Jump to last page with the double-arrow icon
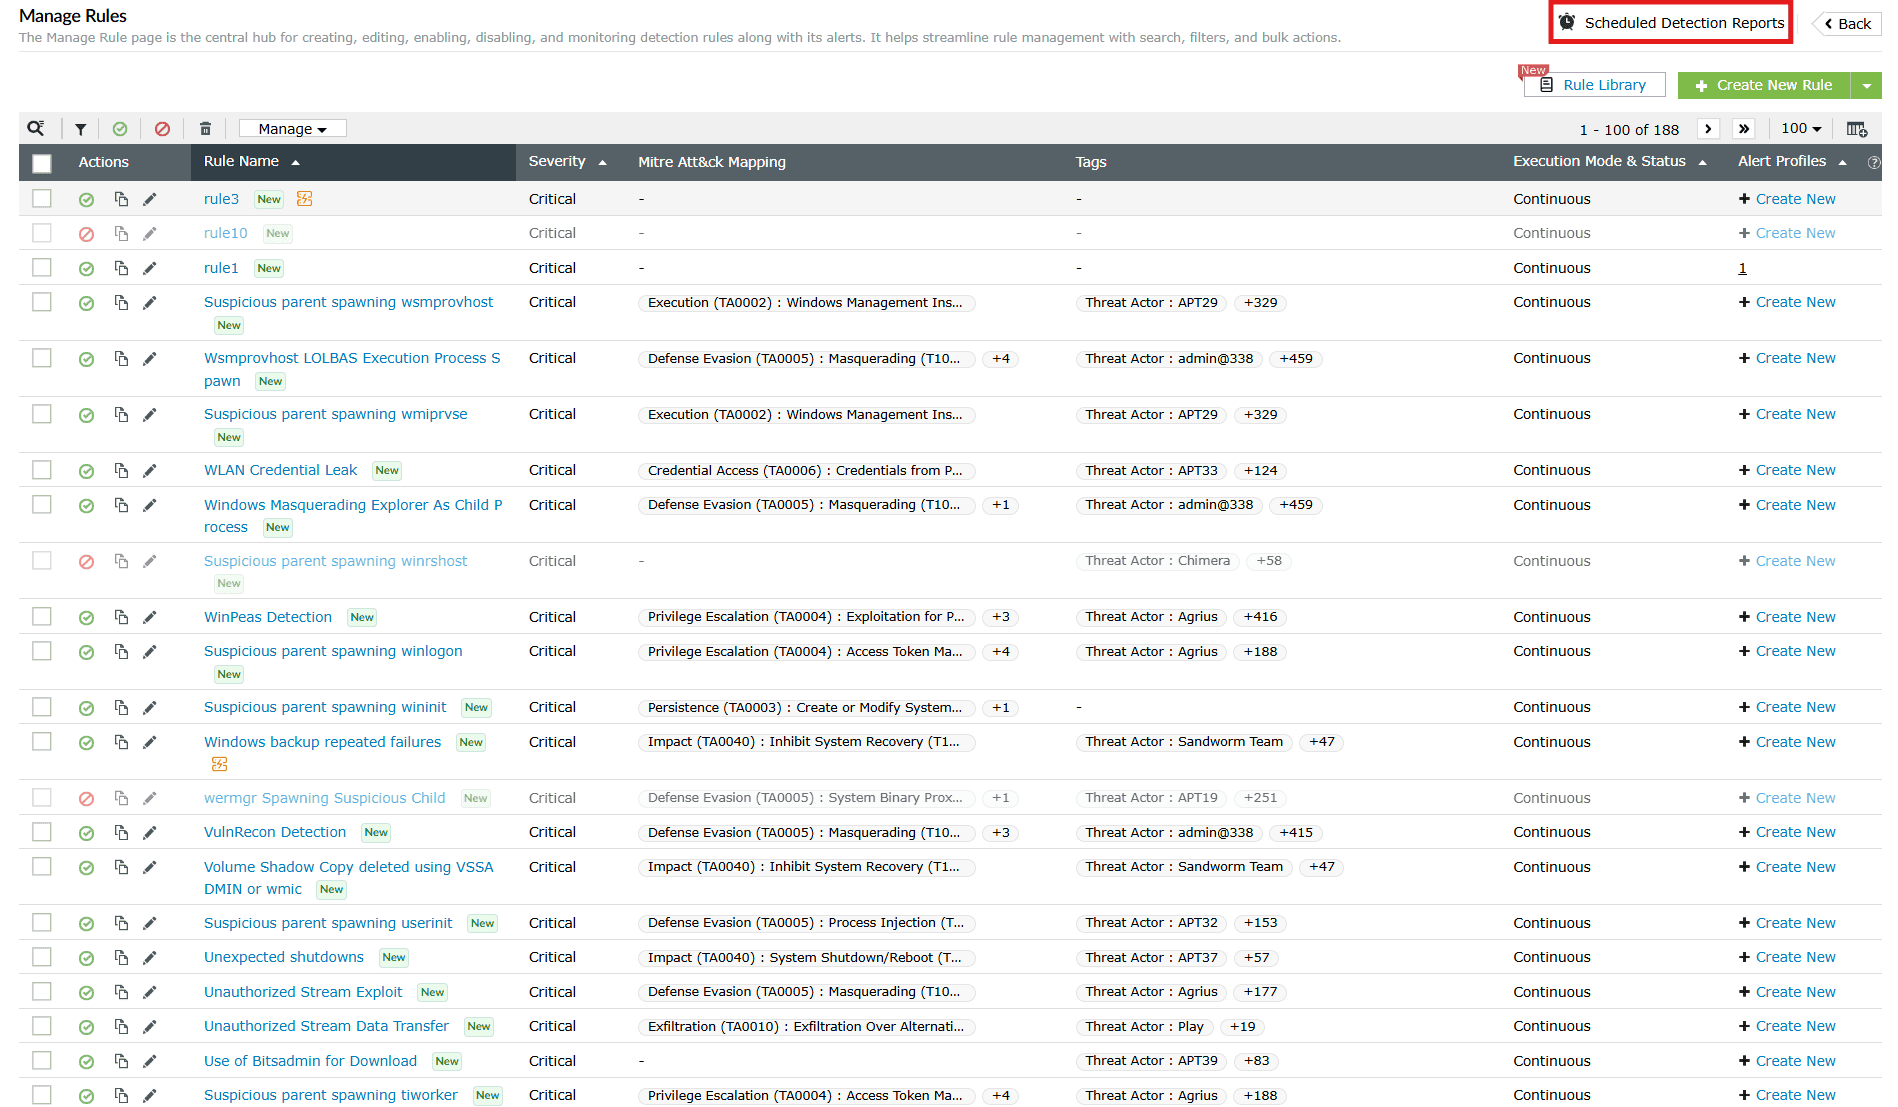Image resolution: width=1898 pixels, height=1107 pixels. coord(1744,128)
